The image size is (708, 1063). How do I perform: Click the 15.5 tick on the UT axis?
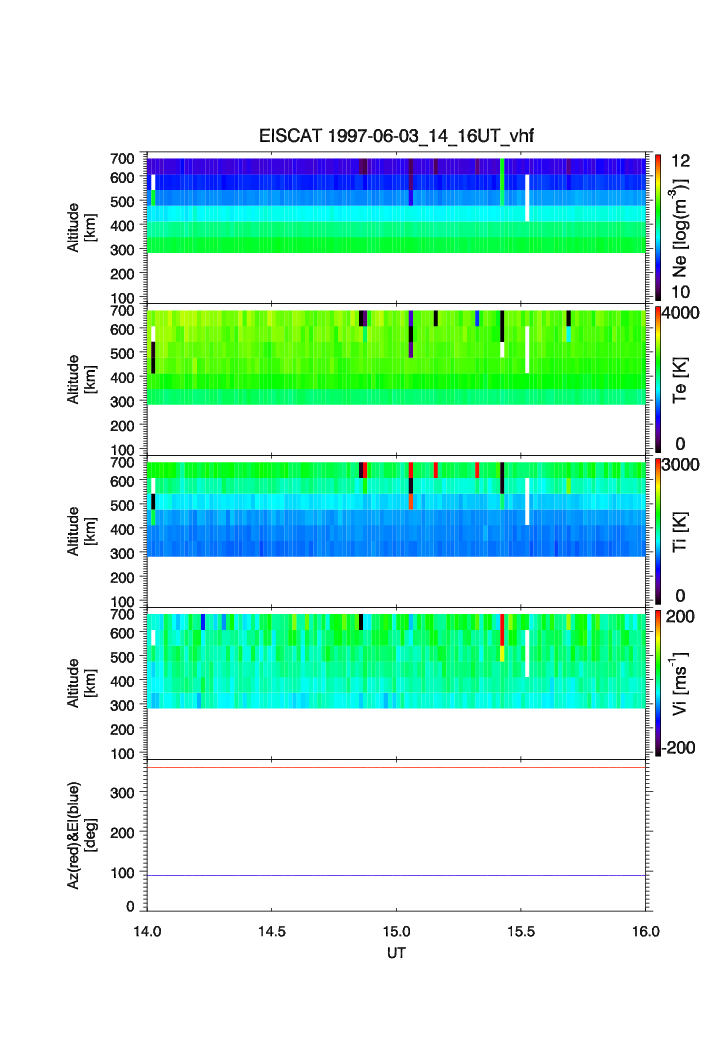pyautogui.click(x=521, y=931)
